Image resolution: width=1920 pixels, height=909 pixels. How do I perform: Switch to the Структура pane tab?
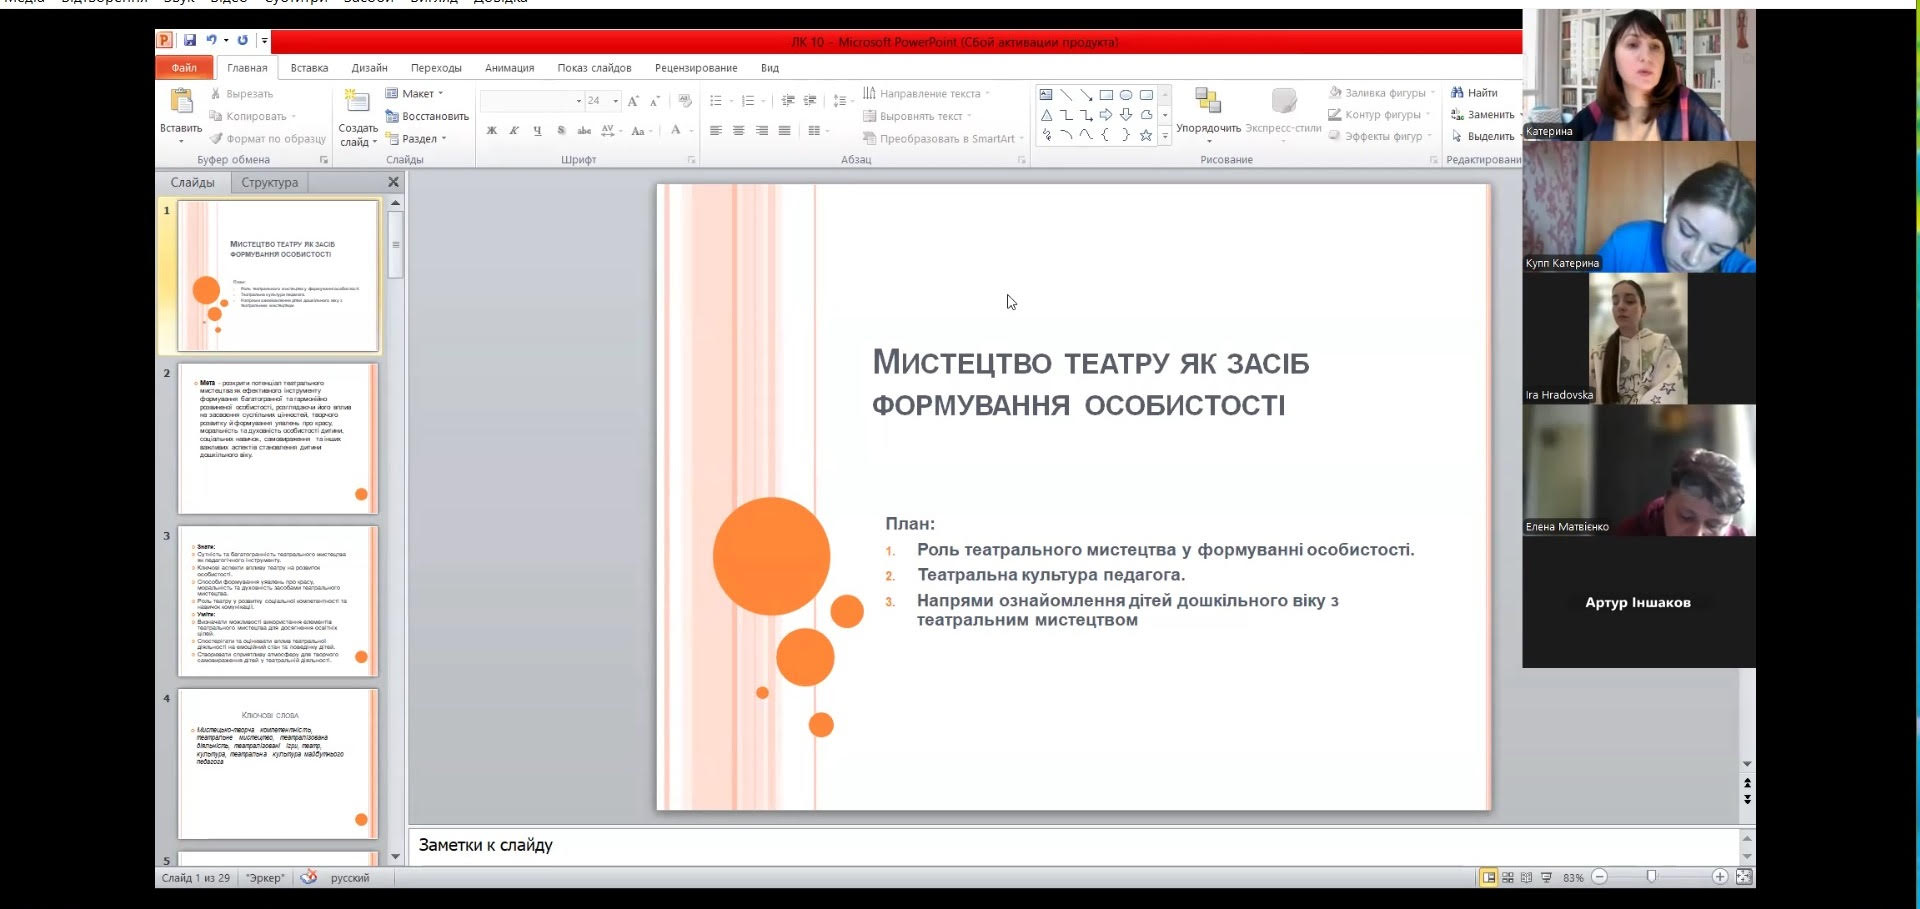coord(269,183)
